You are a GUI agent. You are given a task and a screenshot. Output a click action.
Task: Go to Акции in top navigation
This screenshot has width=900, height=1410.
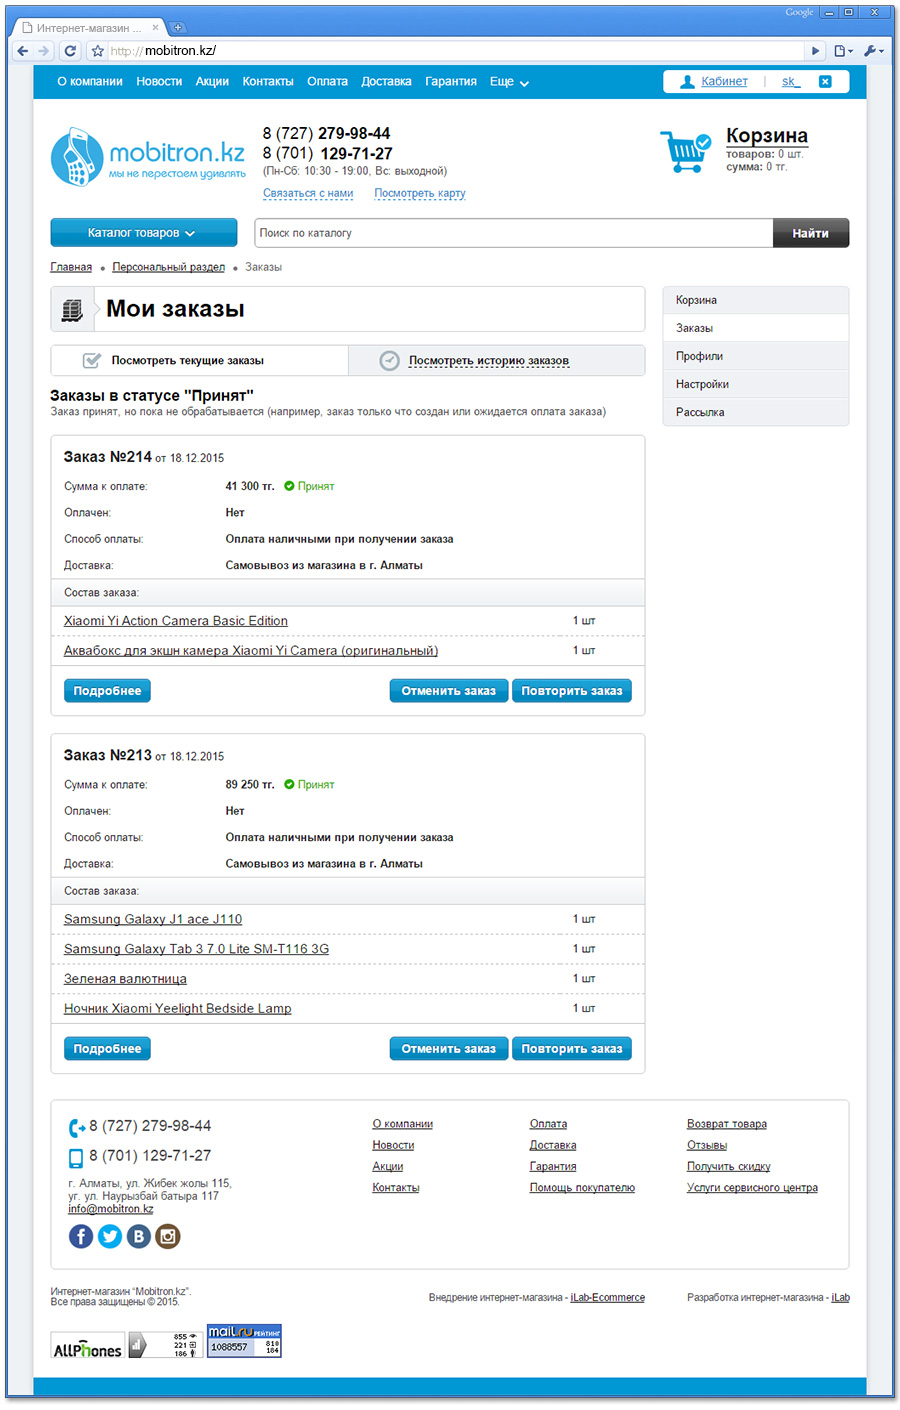[212, 82]
